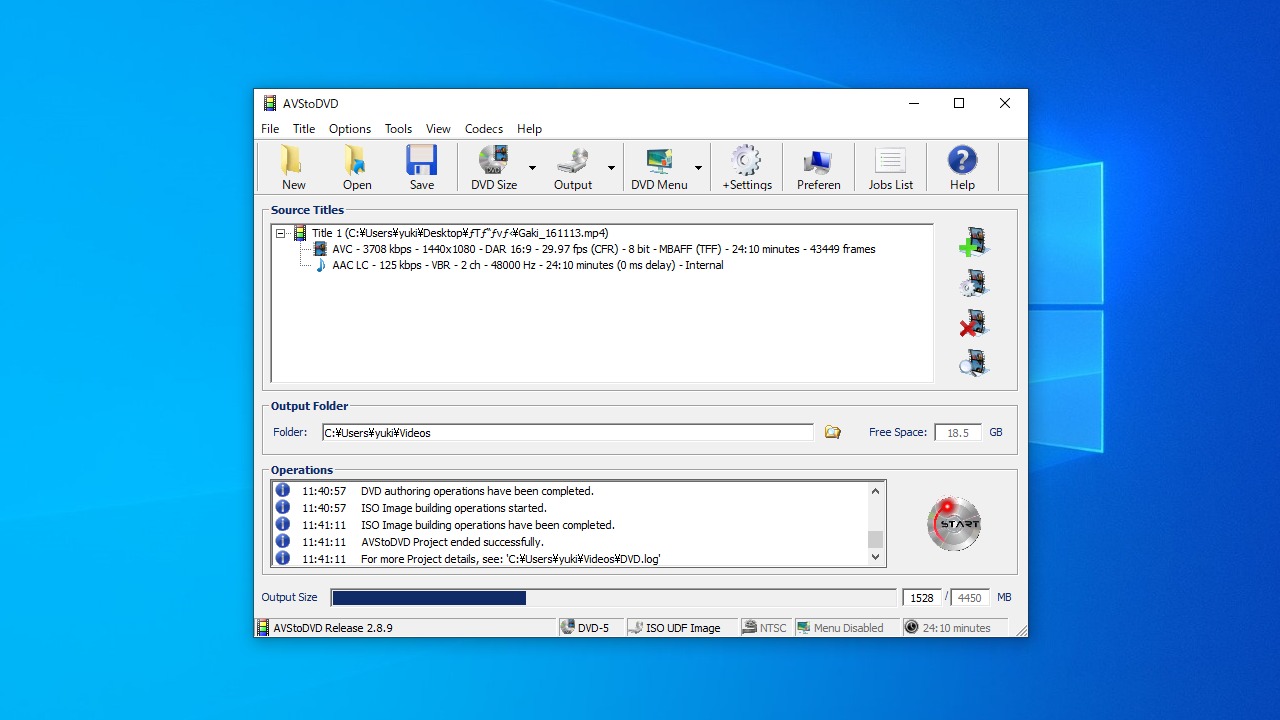Select 'ISO Image building operations have been completed.' line
Viewport: 1280px width, 720px height.
[488, 525]
